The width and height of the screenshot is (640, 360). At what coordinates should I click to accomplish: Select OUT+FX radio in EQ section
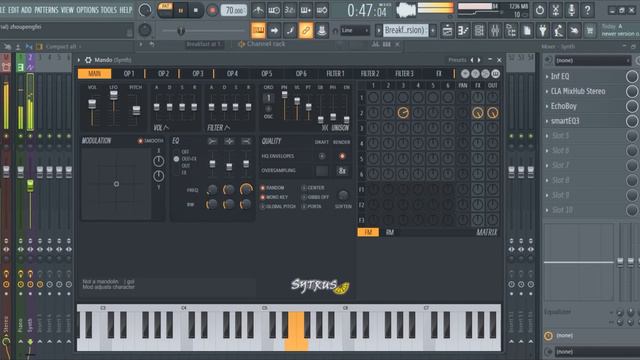pyautogui.click(x=176, y=159)
